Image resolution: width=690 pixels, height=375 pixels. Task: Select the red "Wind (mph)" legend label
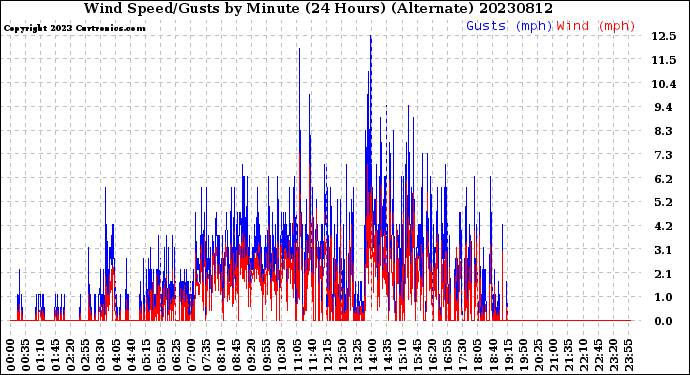coord(596,26)
